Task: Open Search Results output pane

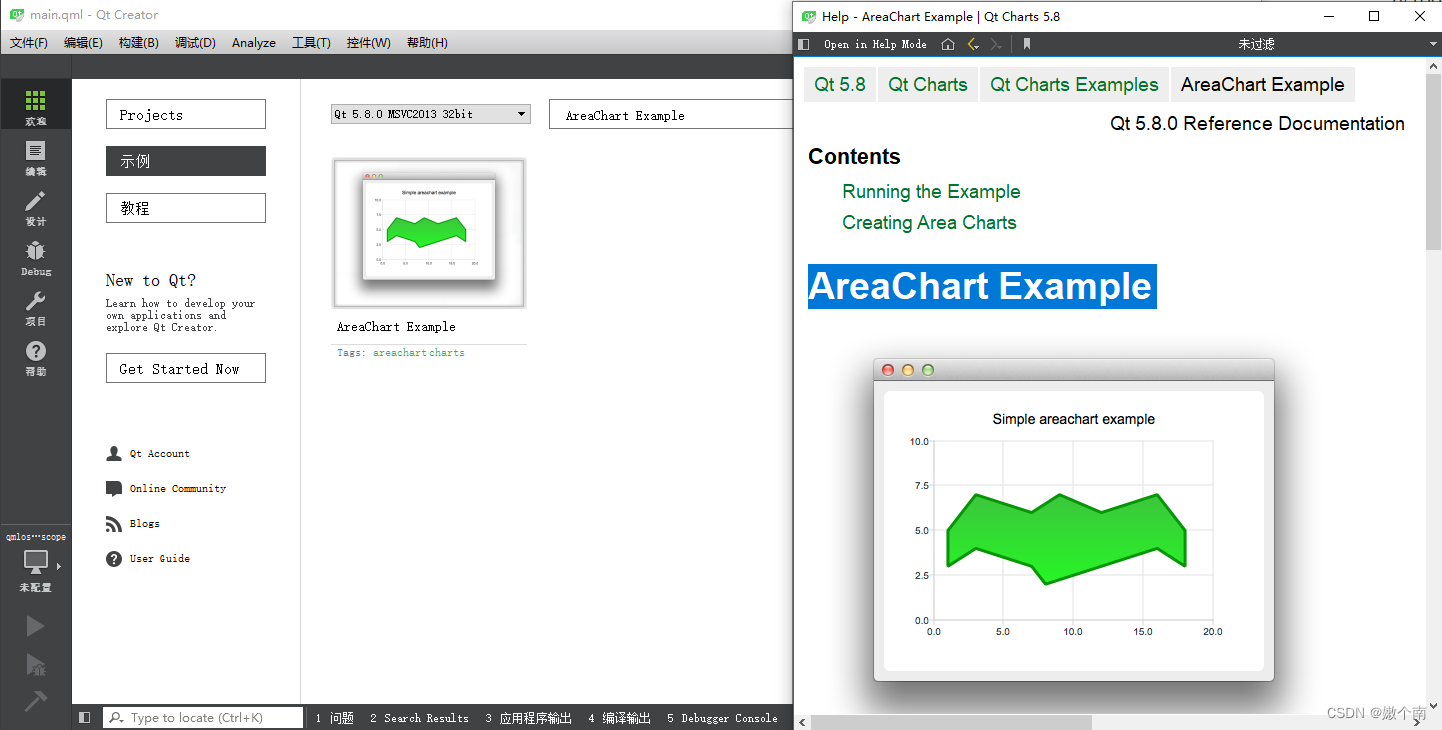Action: 418,717
